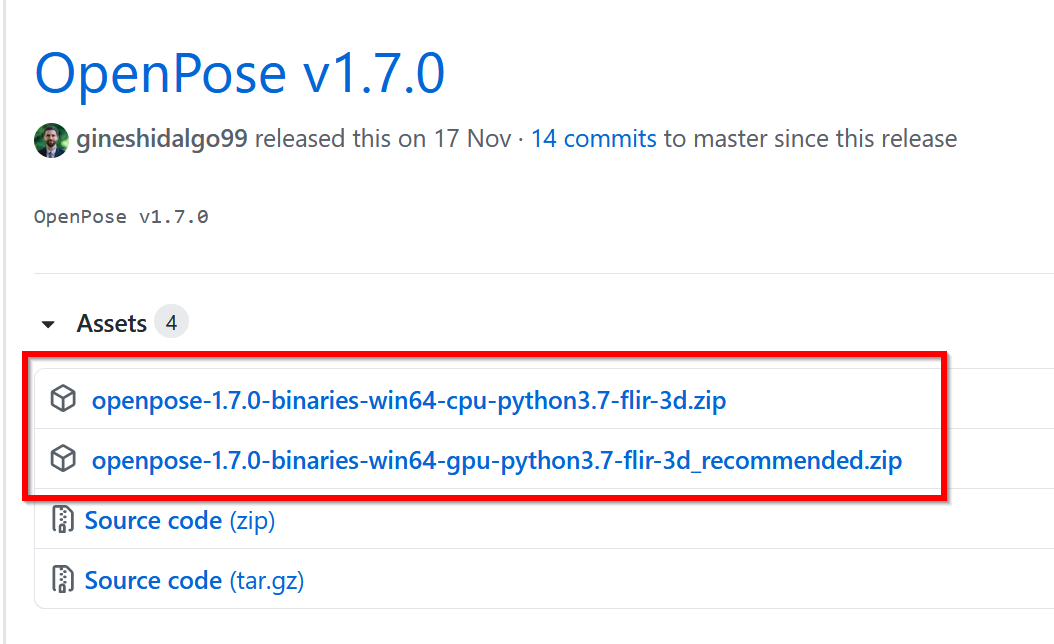
Task: Click the package icon beside the win64-gpu zip
Action: click(63, 458)
